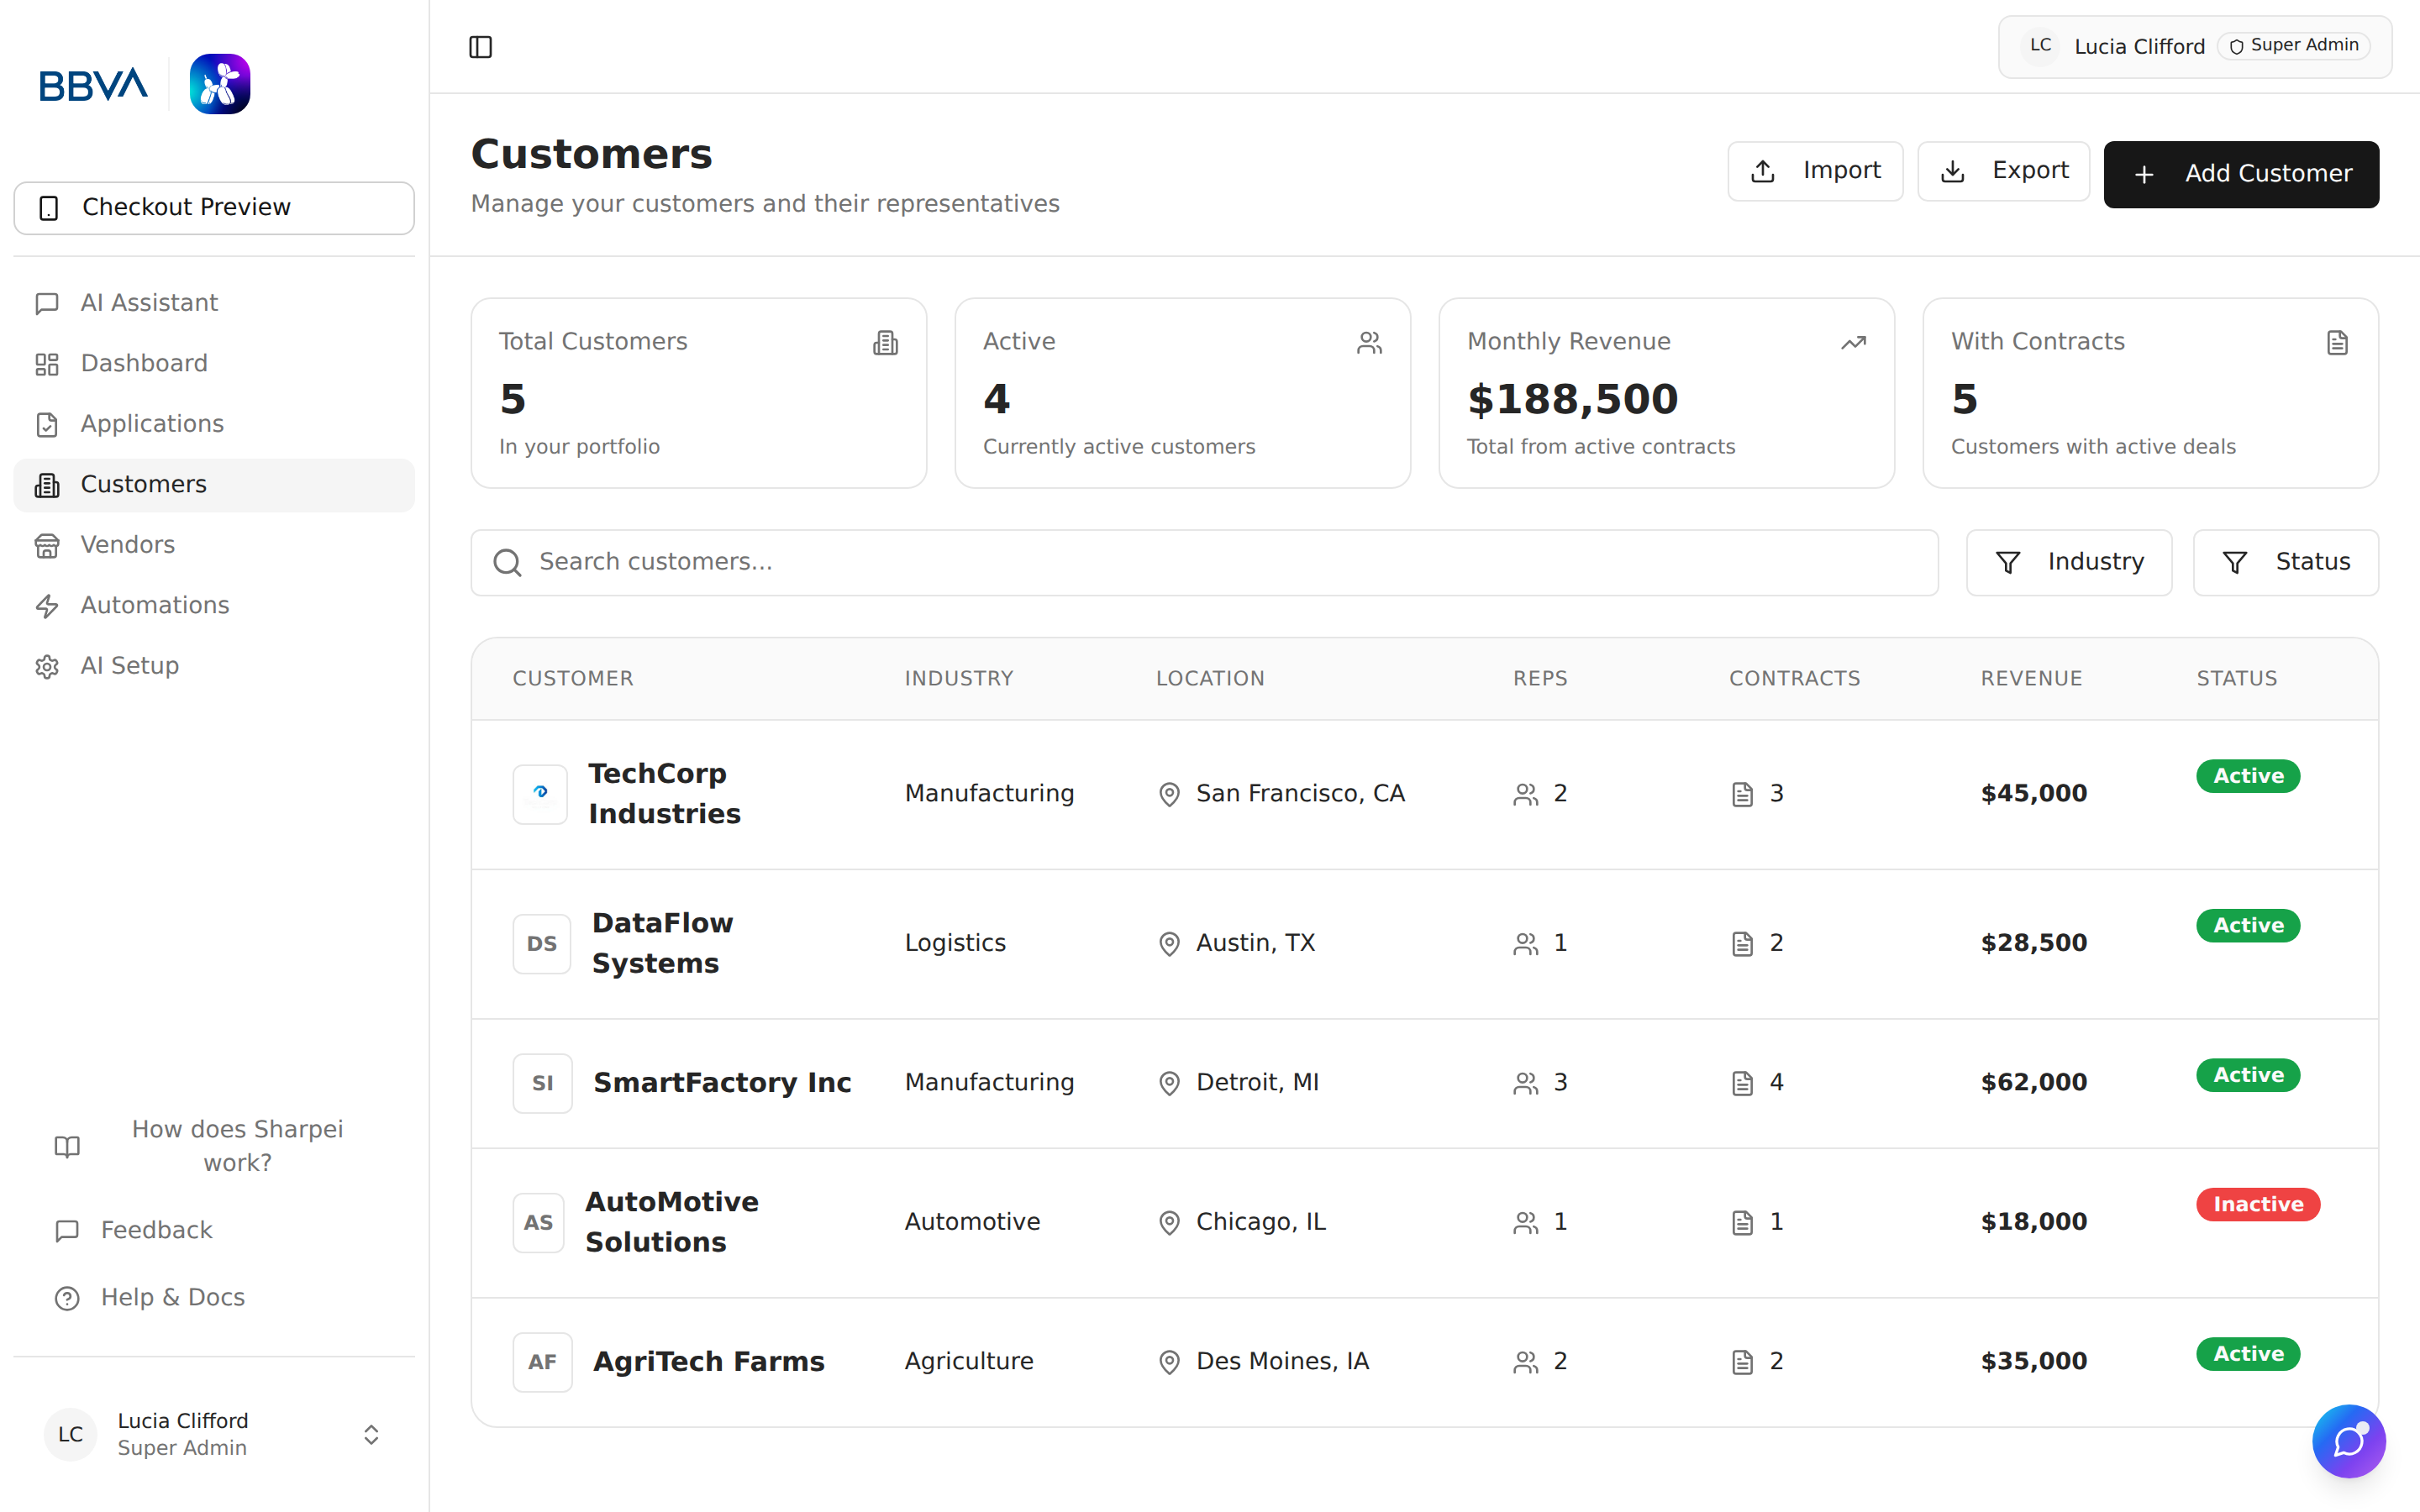This screenshot has width=2420, height=1512.
Task: Click the Super Admin badge near Lucia Clifford
Action: [x=2293, y=45]
